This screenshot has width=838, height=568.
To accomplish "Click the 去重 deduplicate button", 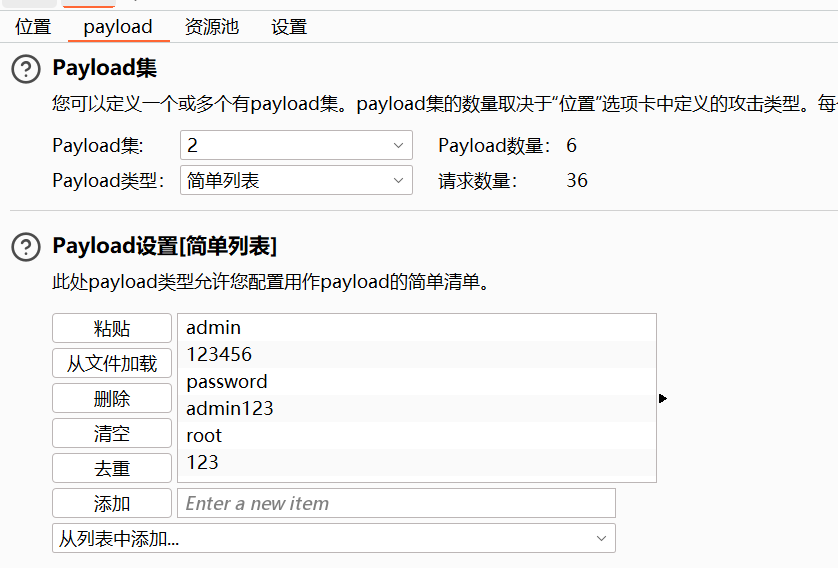I will click(x=112, y=468).
